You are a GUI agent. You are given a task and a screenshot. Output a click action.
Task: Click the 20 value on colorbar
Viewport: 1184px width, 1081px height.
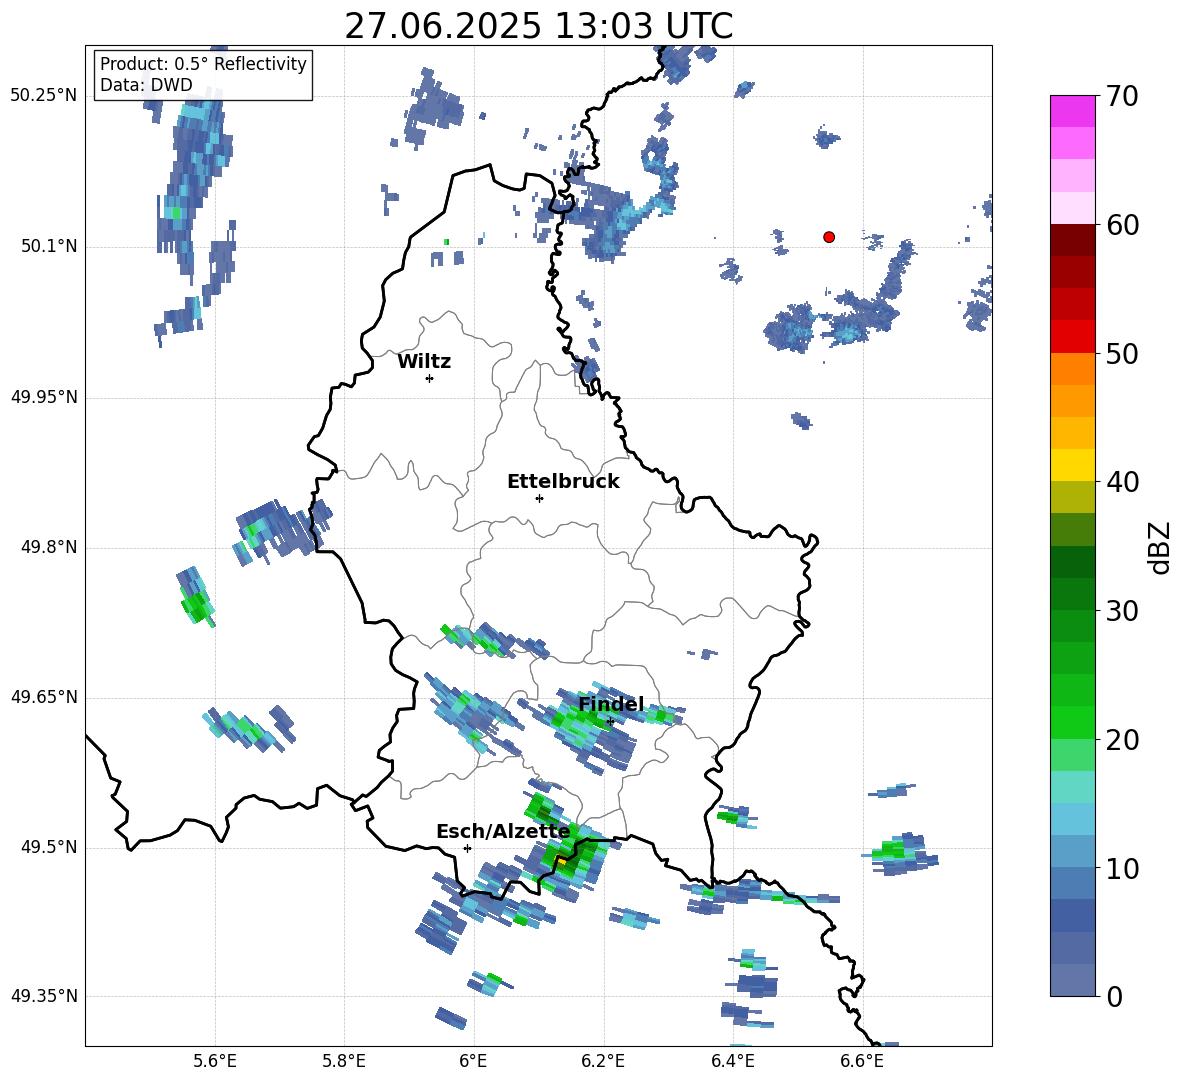(x=1122, y=739)
